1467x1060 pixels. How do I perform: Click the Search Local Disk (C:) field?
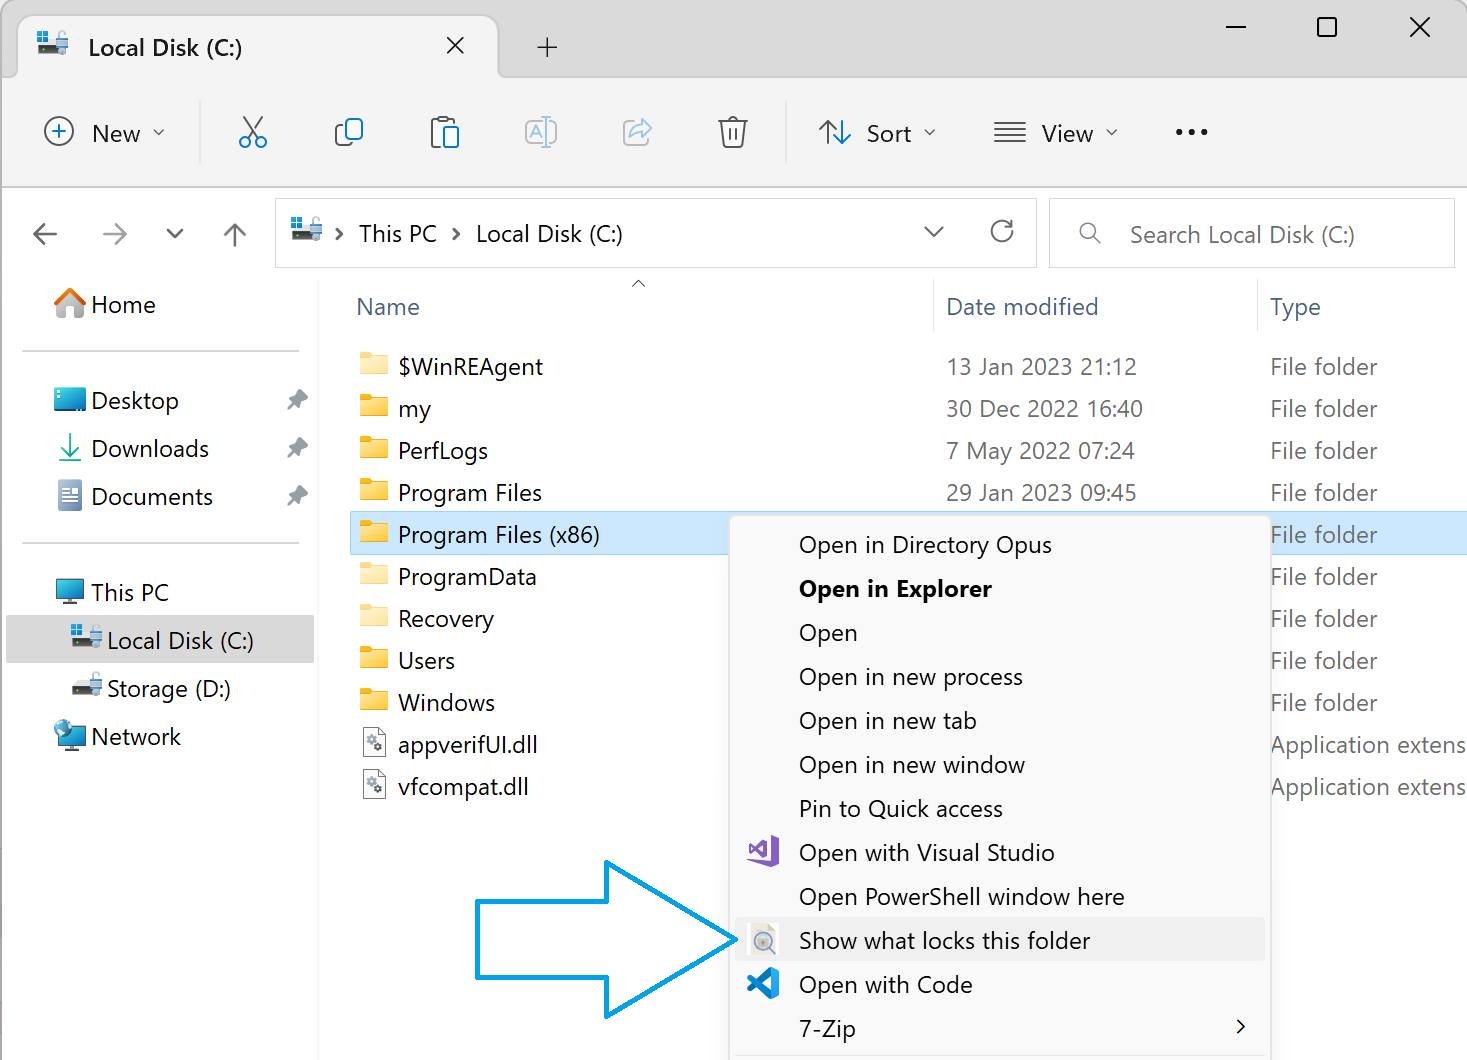point(1251,234)
